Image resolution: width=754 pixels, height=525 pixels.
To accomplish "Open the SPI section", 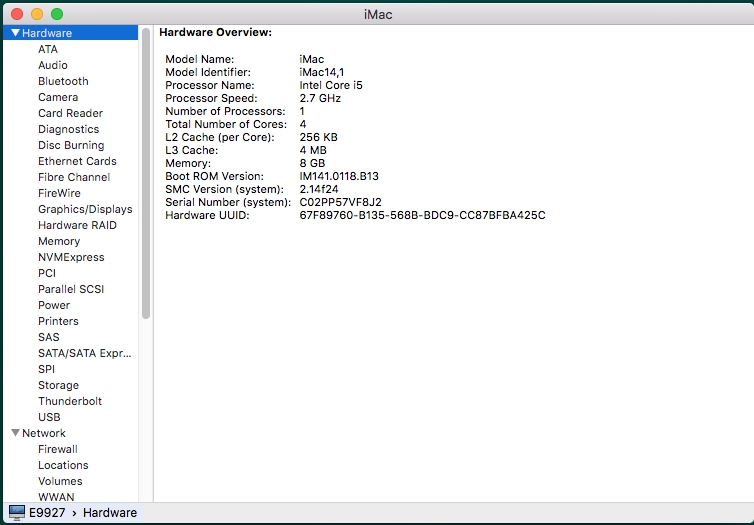I will click(46, 369).
